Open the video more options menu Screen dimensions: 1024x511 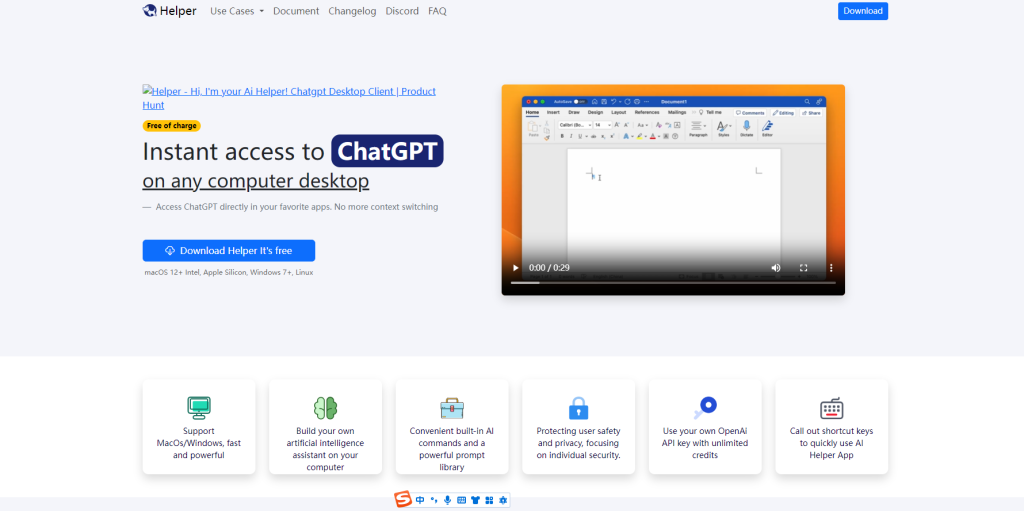(831, 268)
